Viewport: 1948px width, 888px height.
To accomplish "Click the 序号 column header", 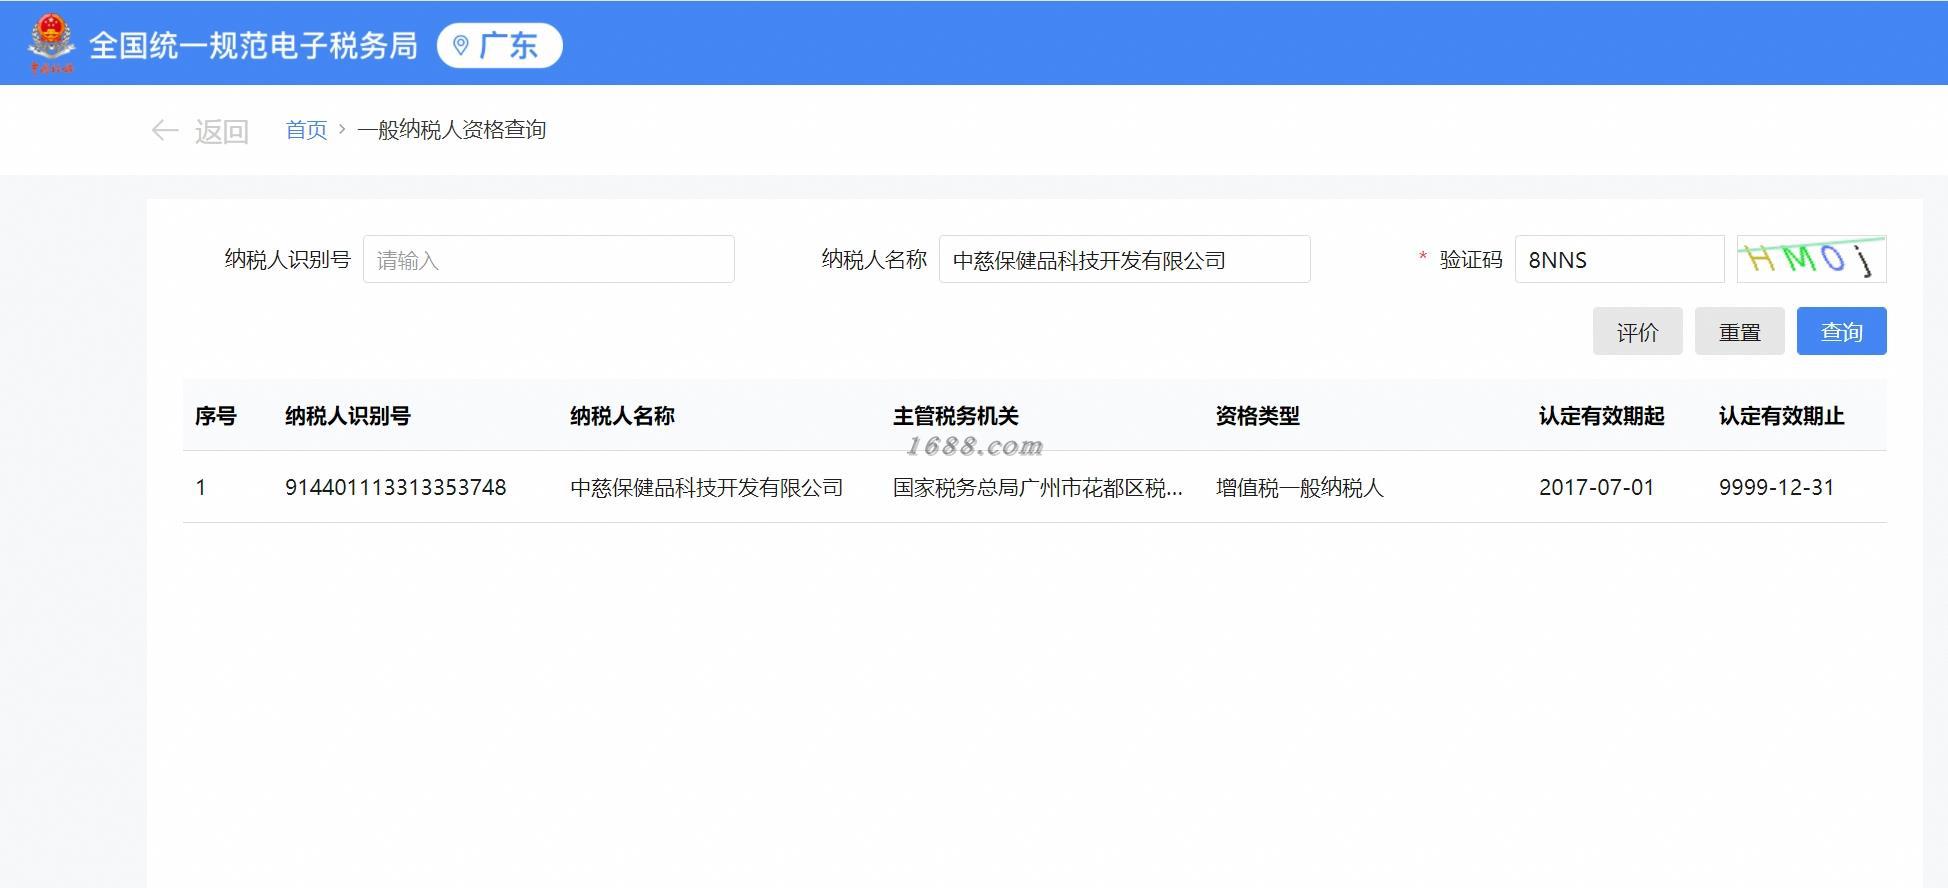I will point(215,415).
